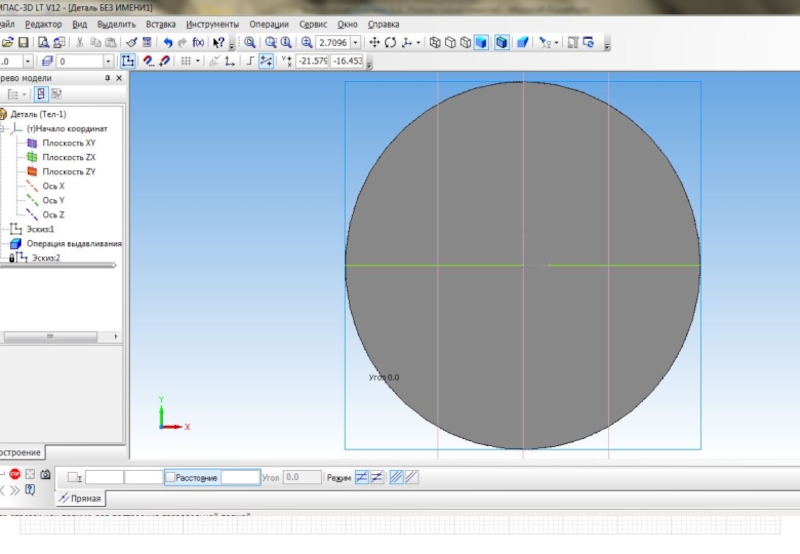Toggle global snaps magnet icon

click(148, 61)
